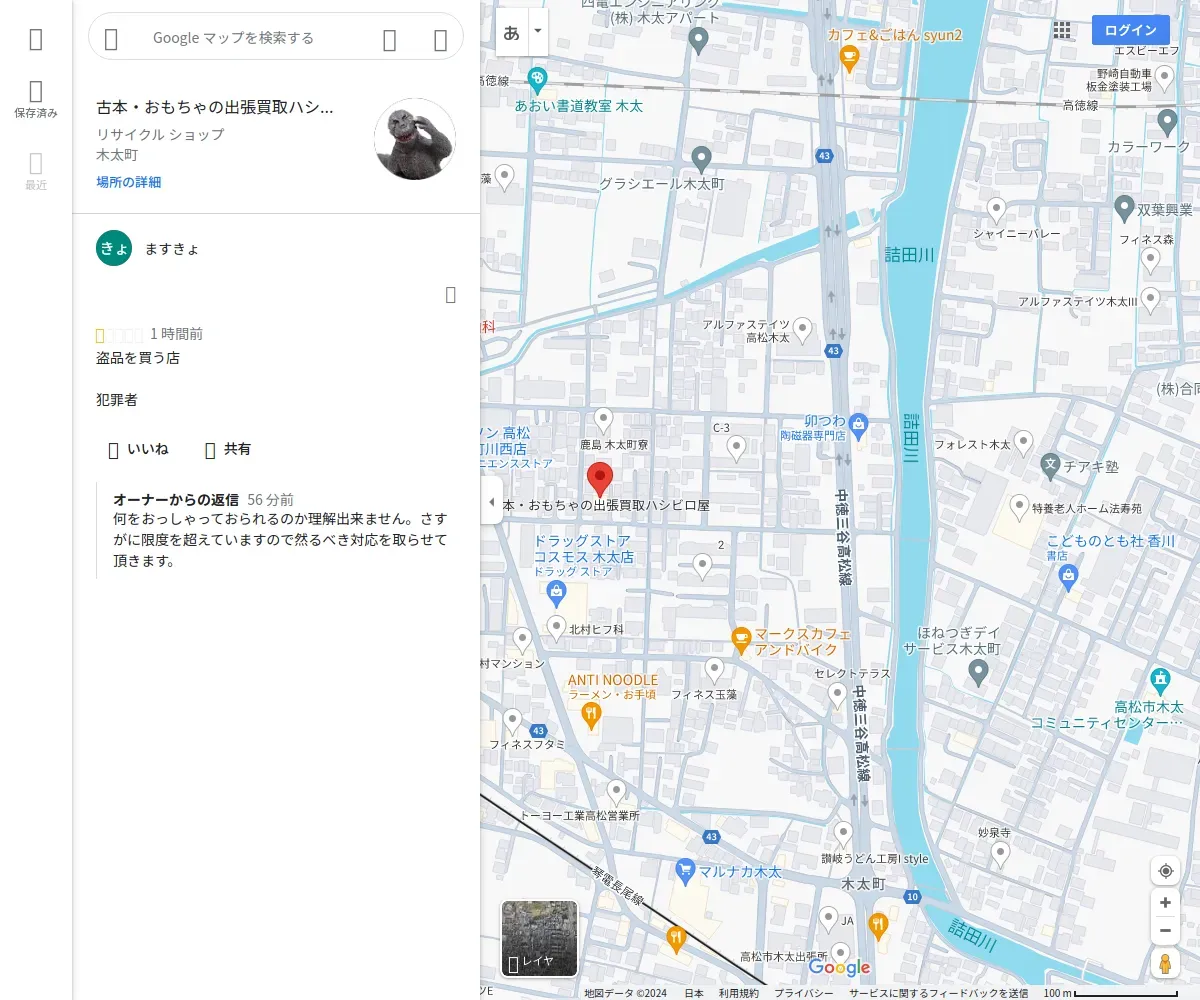The image size is (1200, 1000).
Task: Click the マルナカ木太 shopping cart marker
Action: [x=685, y=871]
